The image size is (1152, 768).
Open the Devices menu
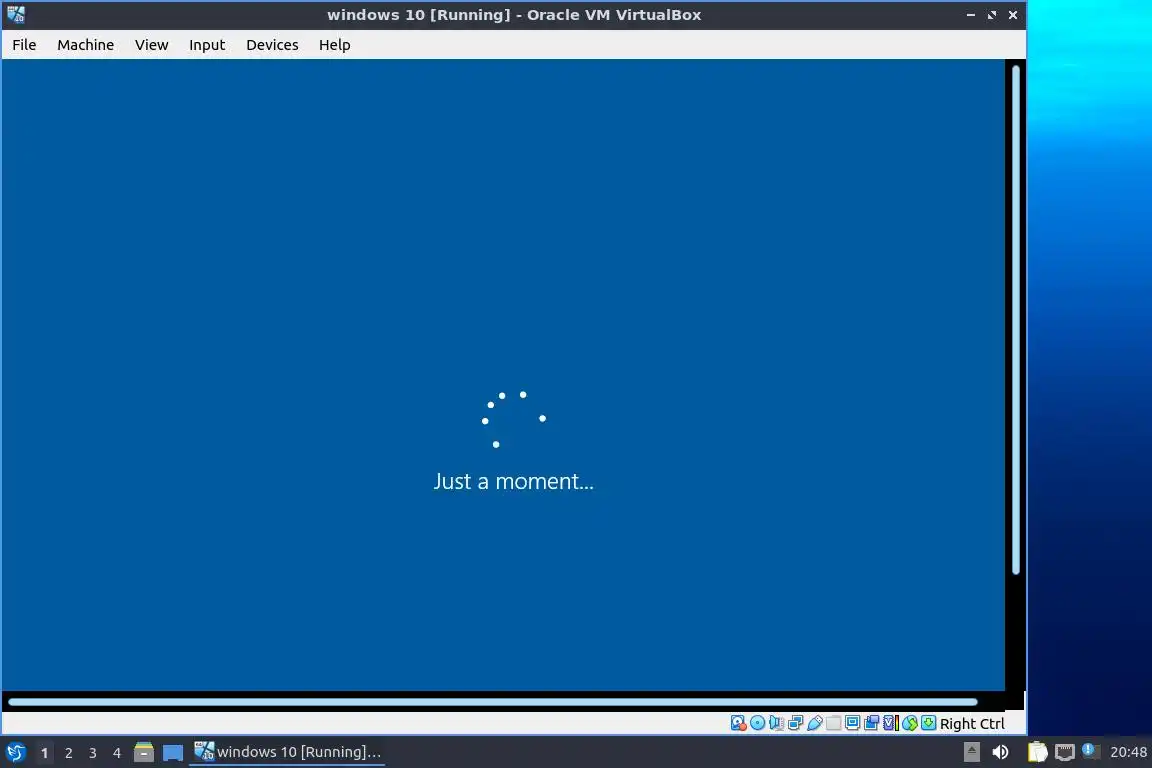272,45
